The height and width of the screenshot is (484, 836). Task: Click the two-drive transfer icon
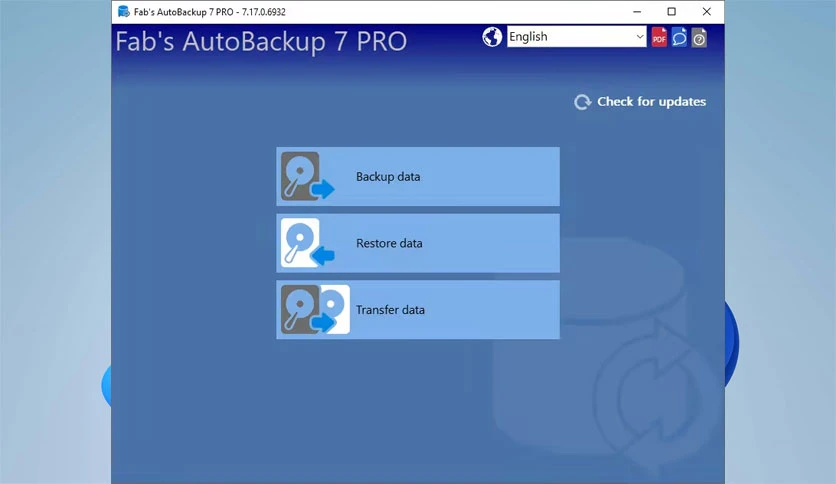[x=315, y=309]
